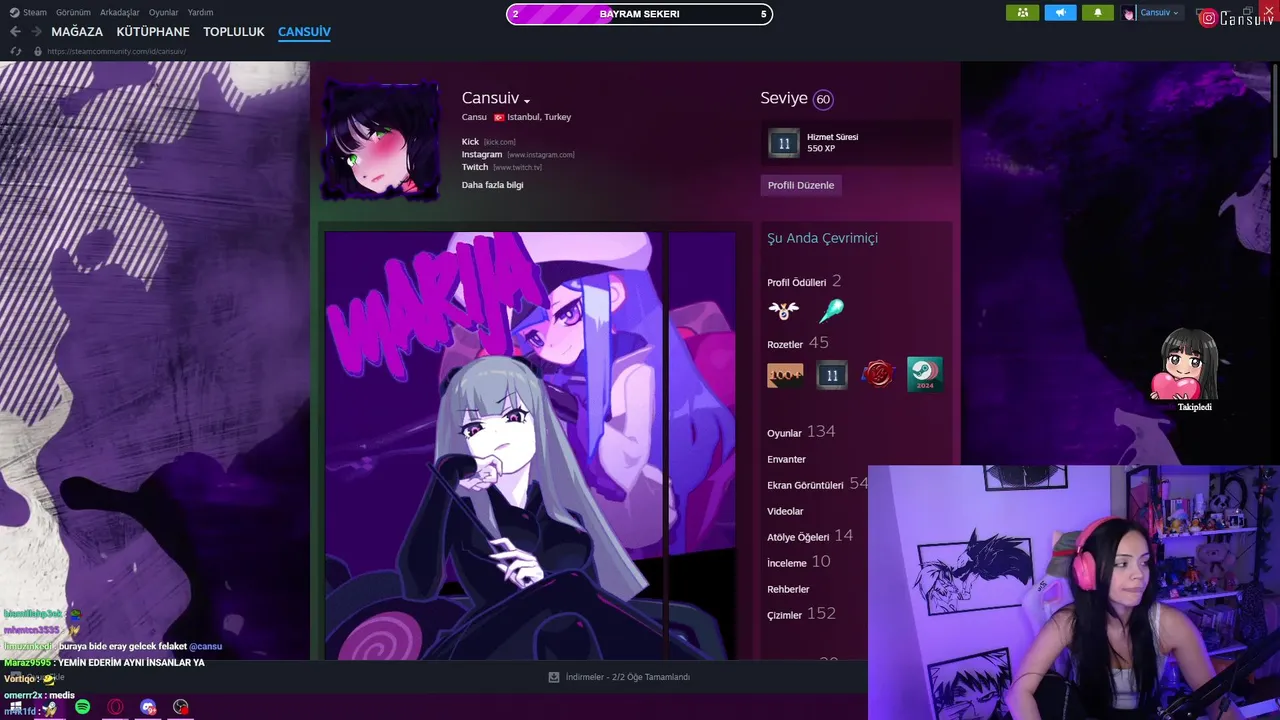Open the Windows Start button
This screenshot has width=1280, height=720.
tap(14, 707)
